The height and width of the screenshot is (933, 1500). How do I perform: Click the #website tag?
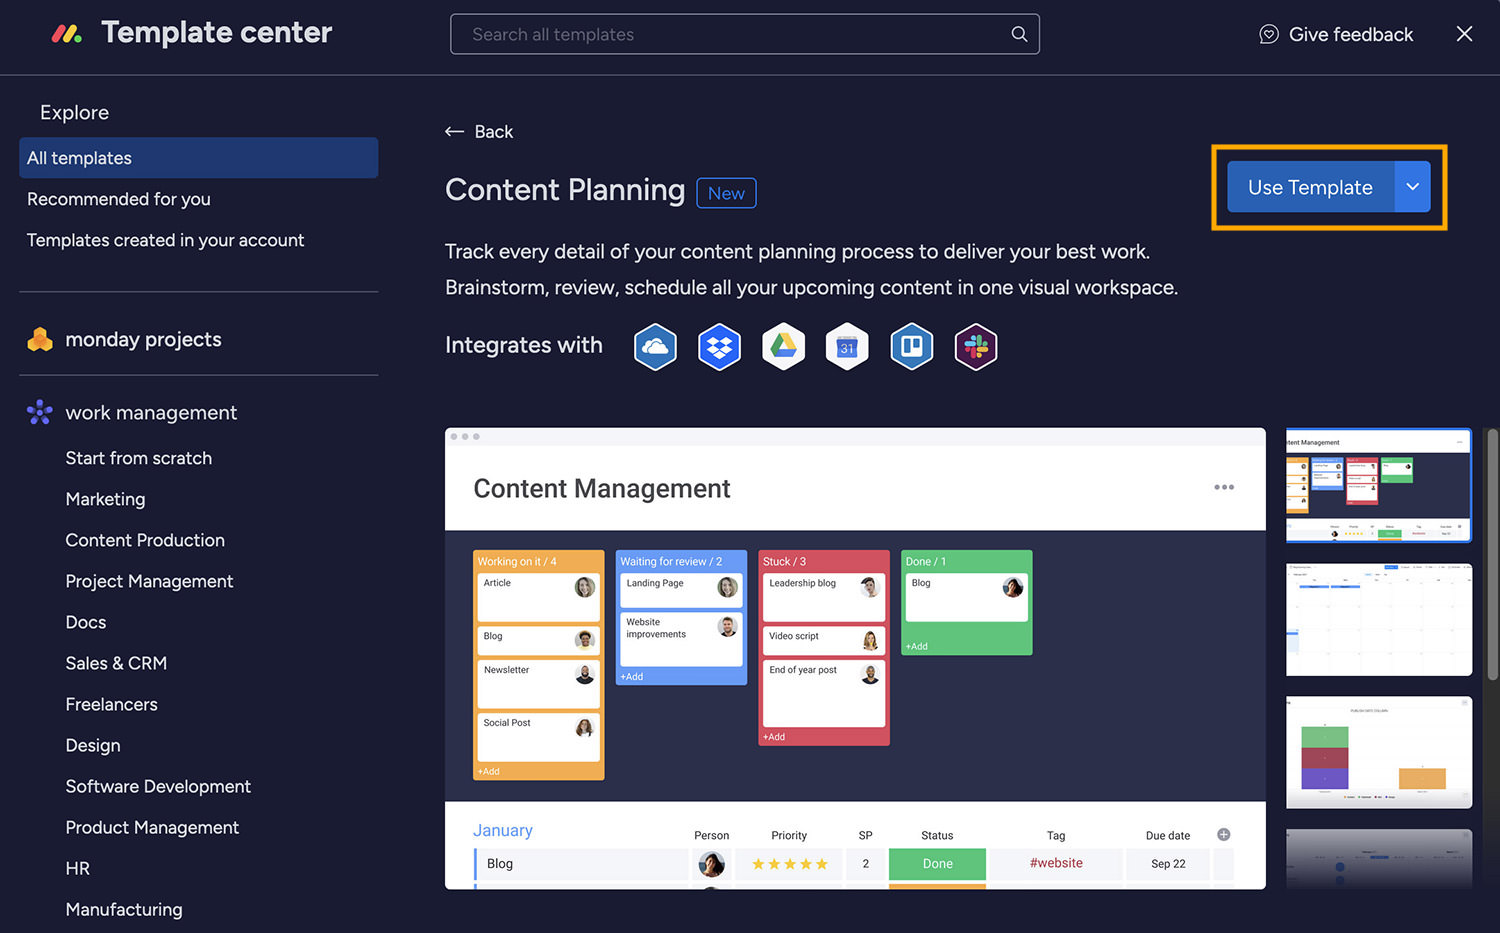click(x=1056, y=863)
